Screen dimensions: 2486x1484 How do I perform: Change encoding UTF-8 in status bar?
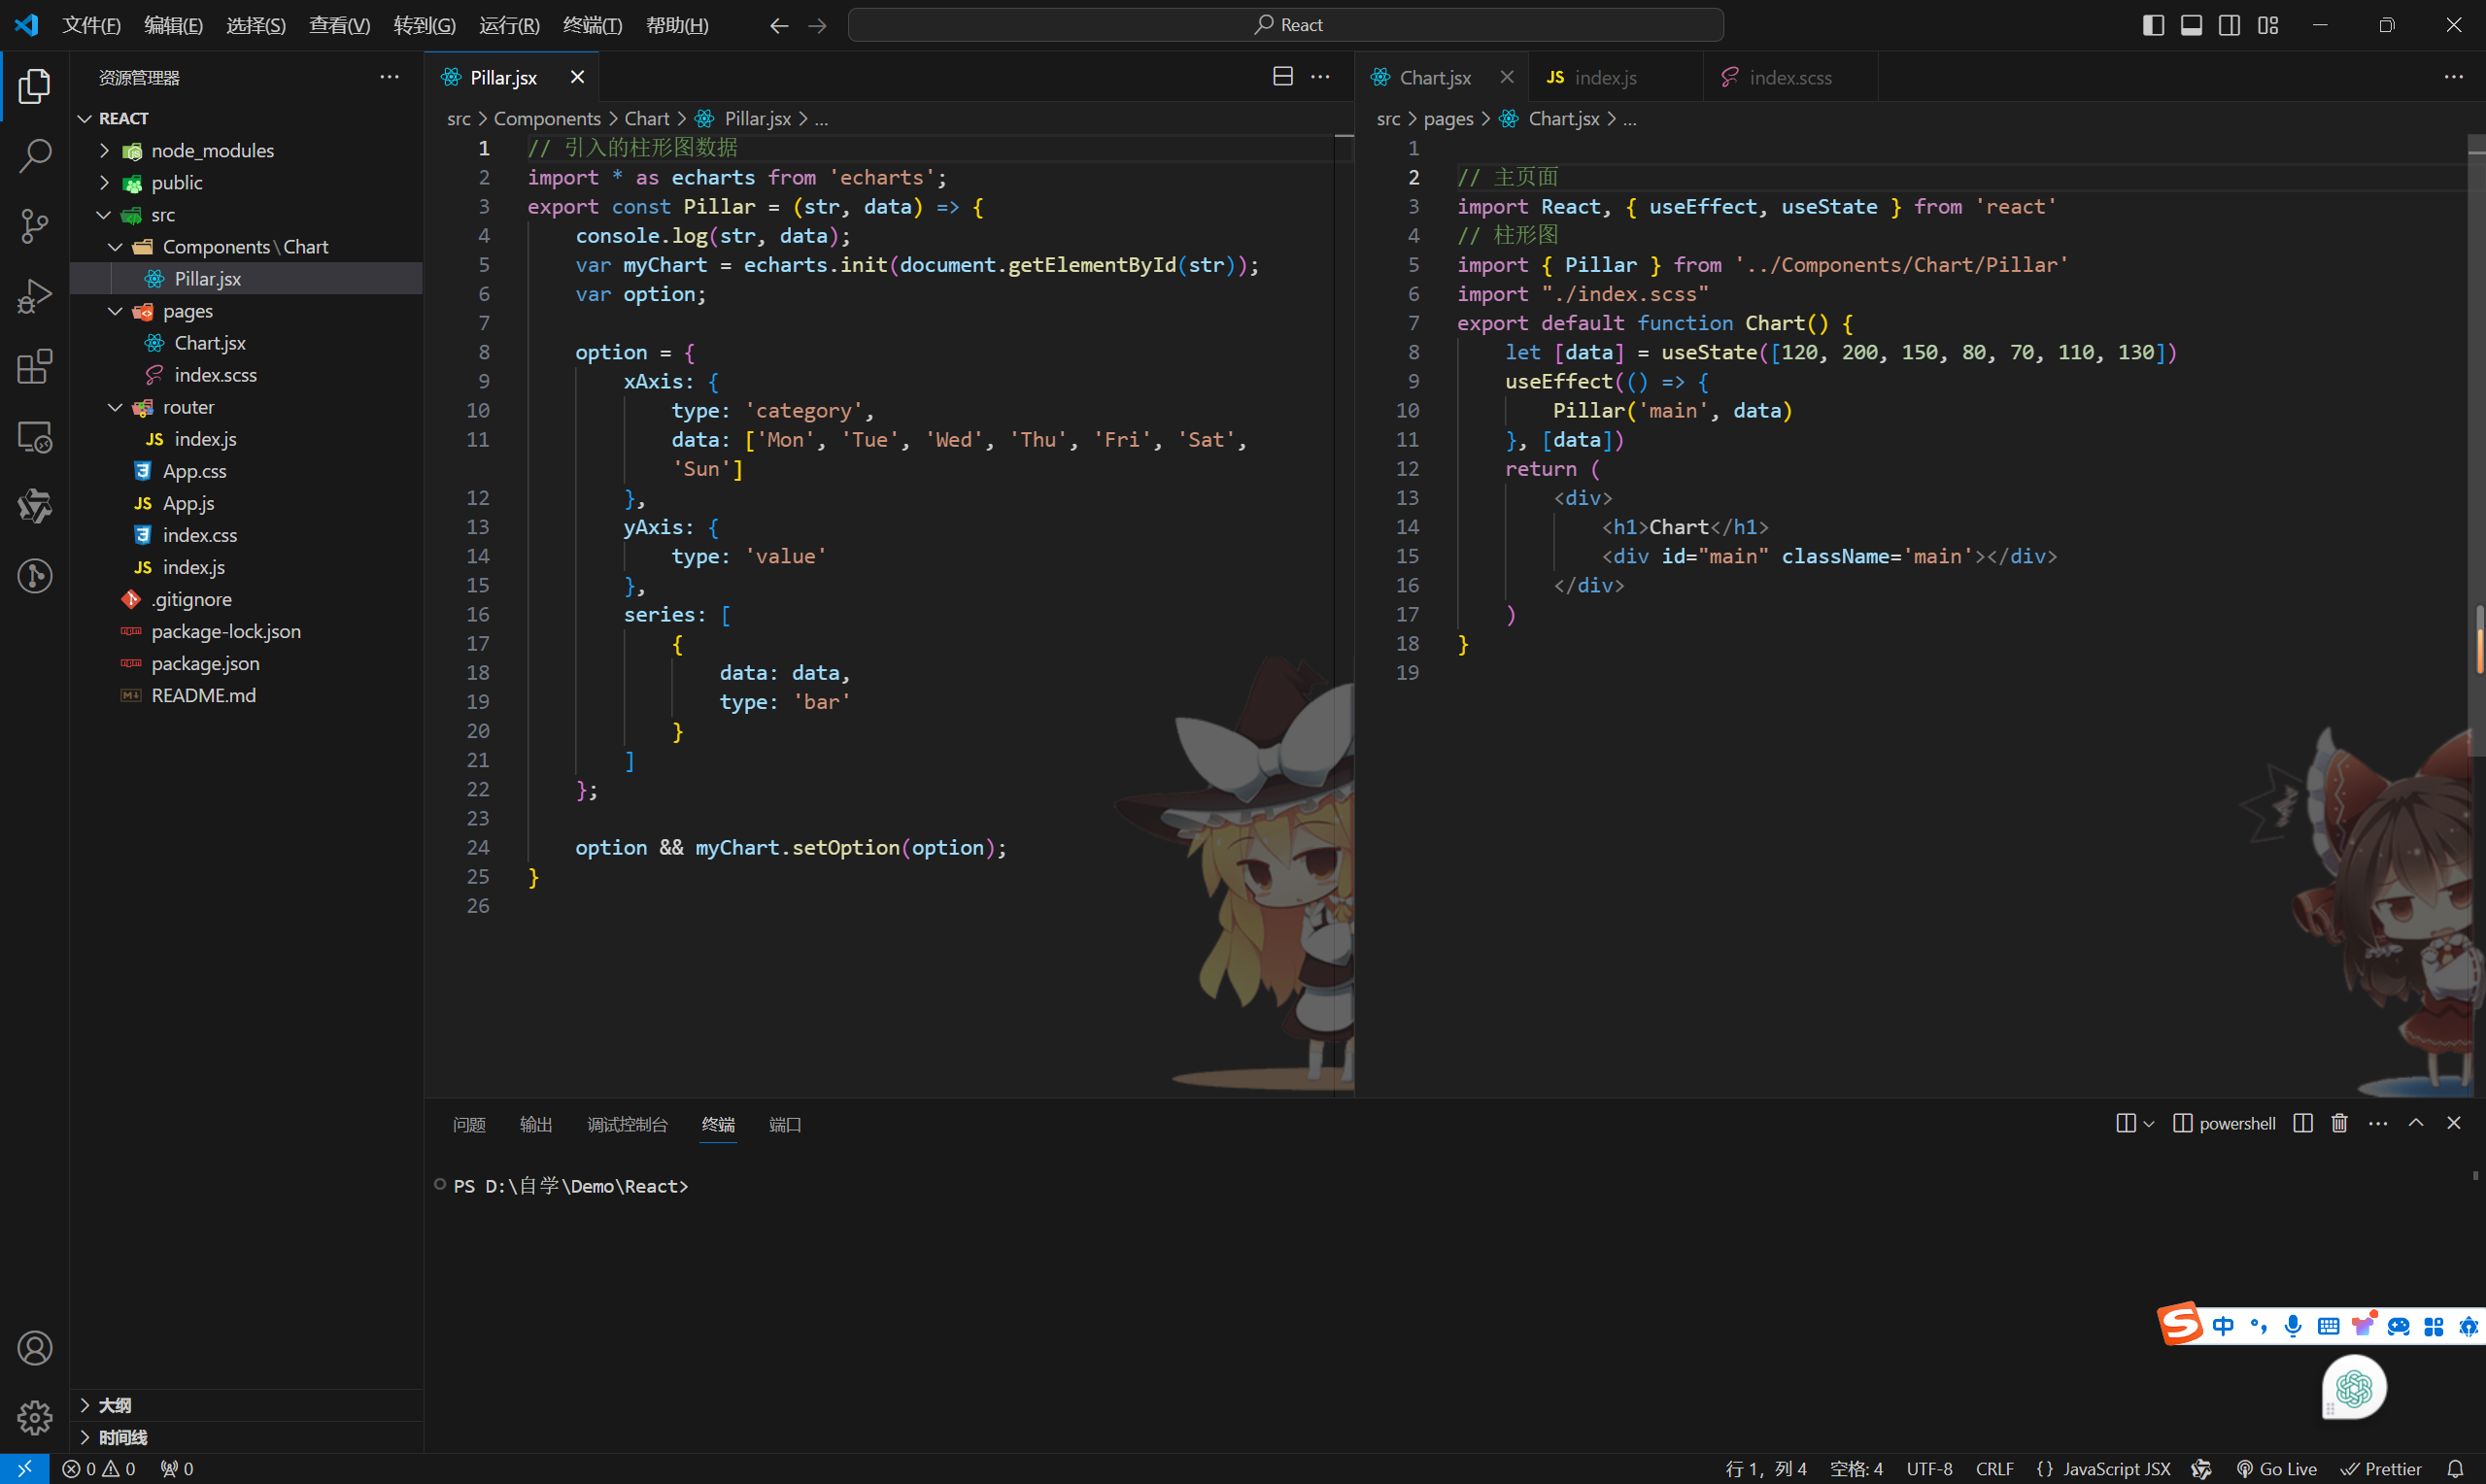1929,1469
